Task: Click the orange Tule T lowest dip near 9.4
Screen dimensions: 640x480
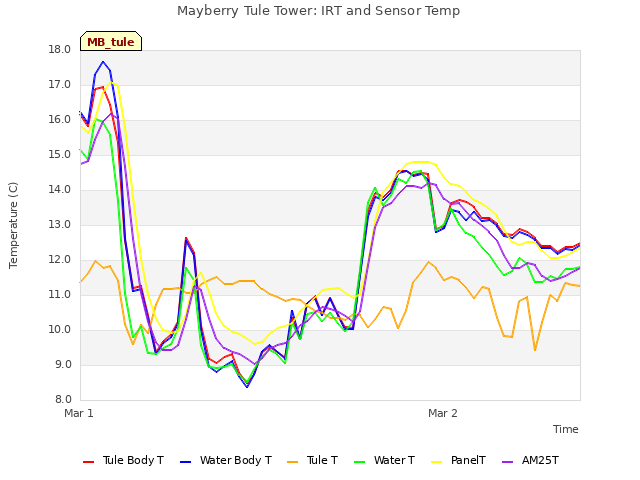Action: coord(535,350)
